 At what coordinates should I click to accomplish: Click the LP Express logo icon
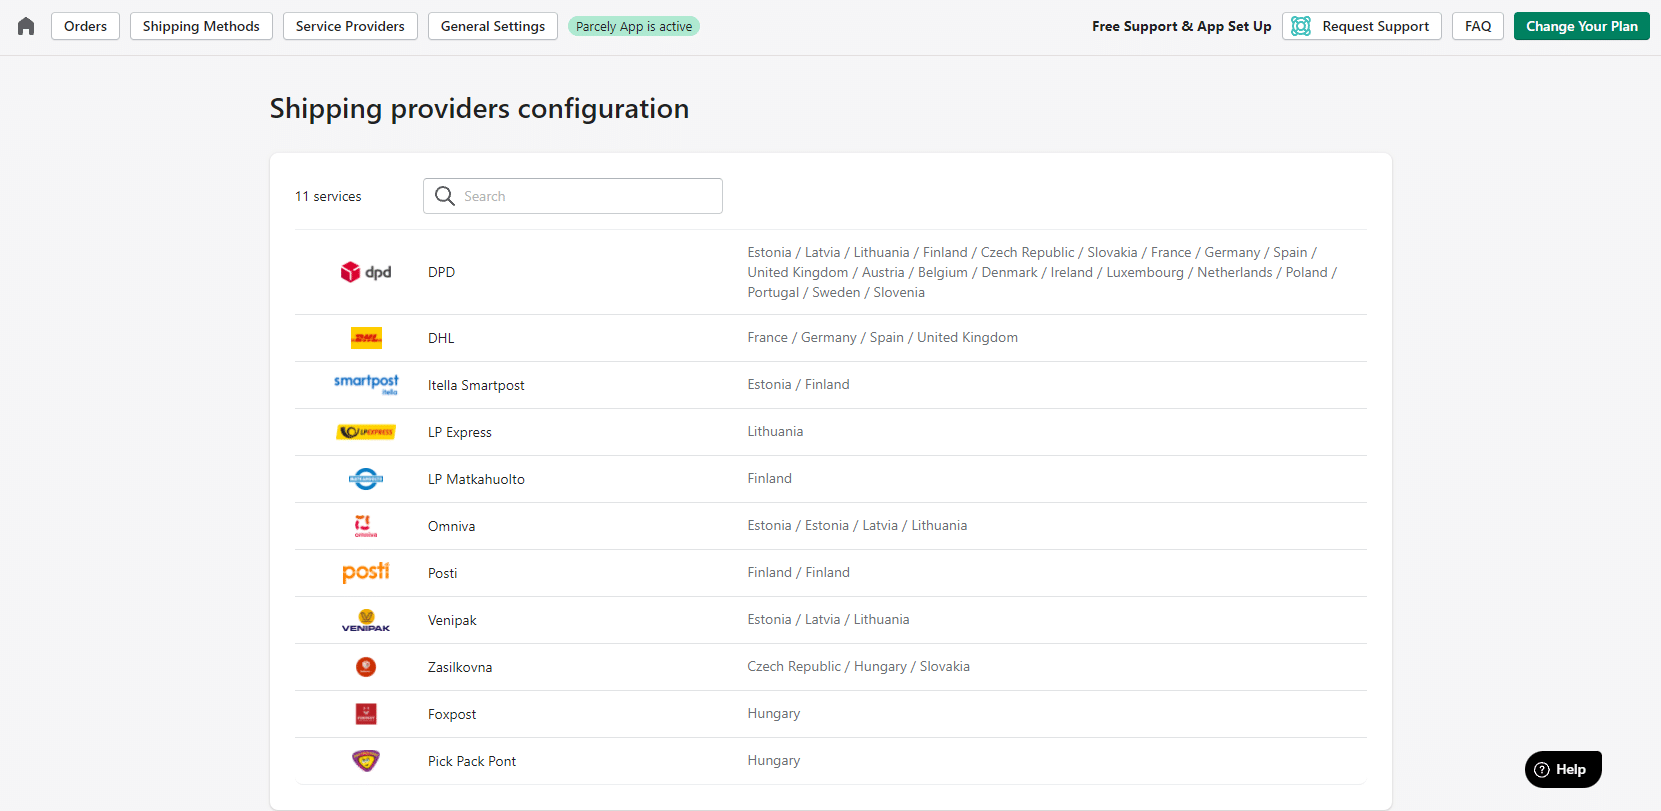tap(366, 432)
